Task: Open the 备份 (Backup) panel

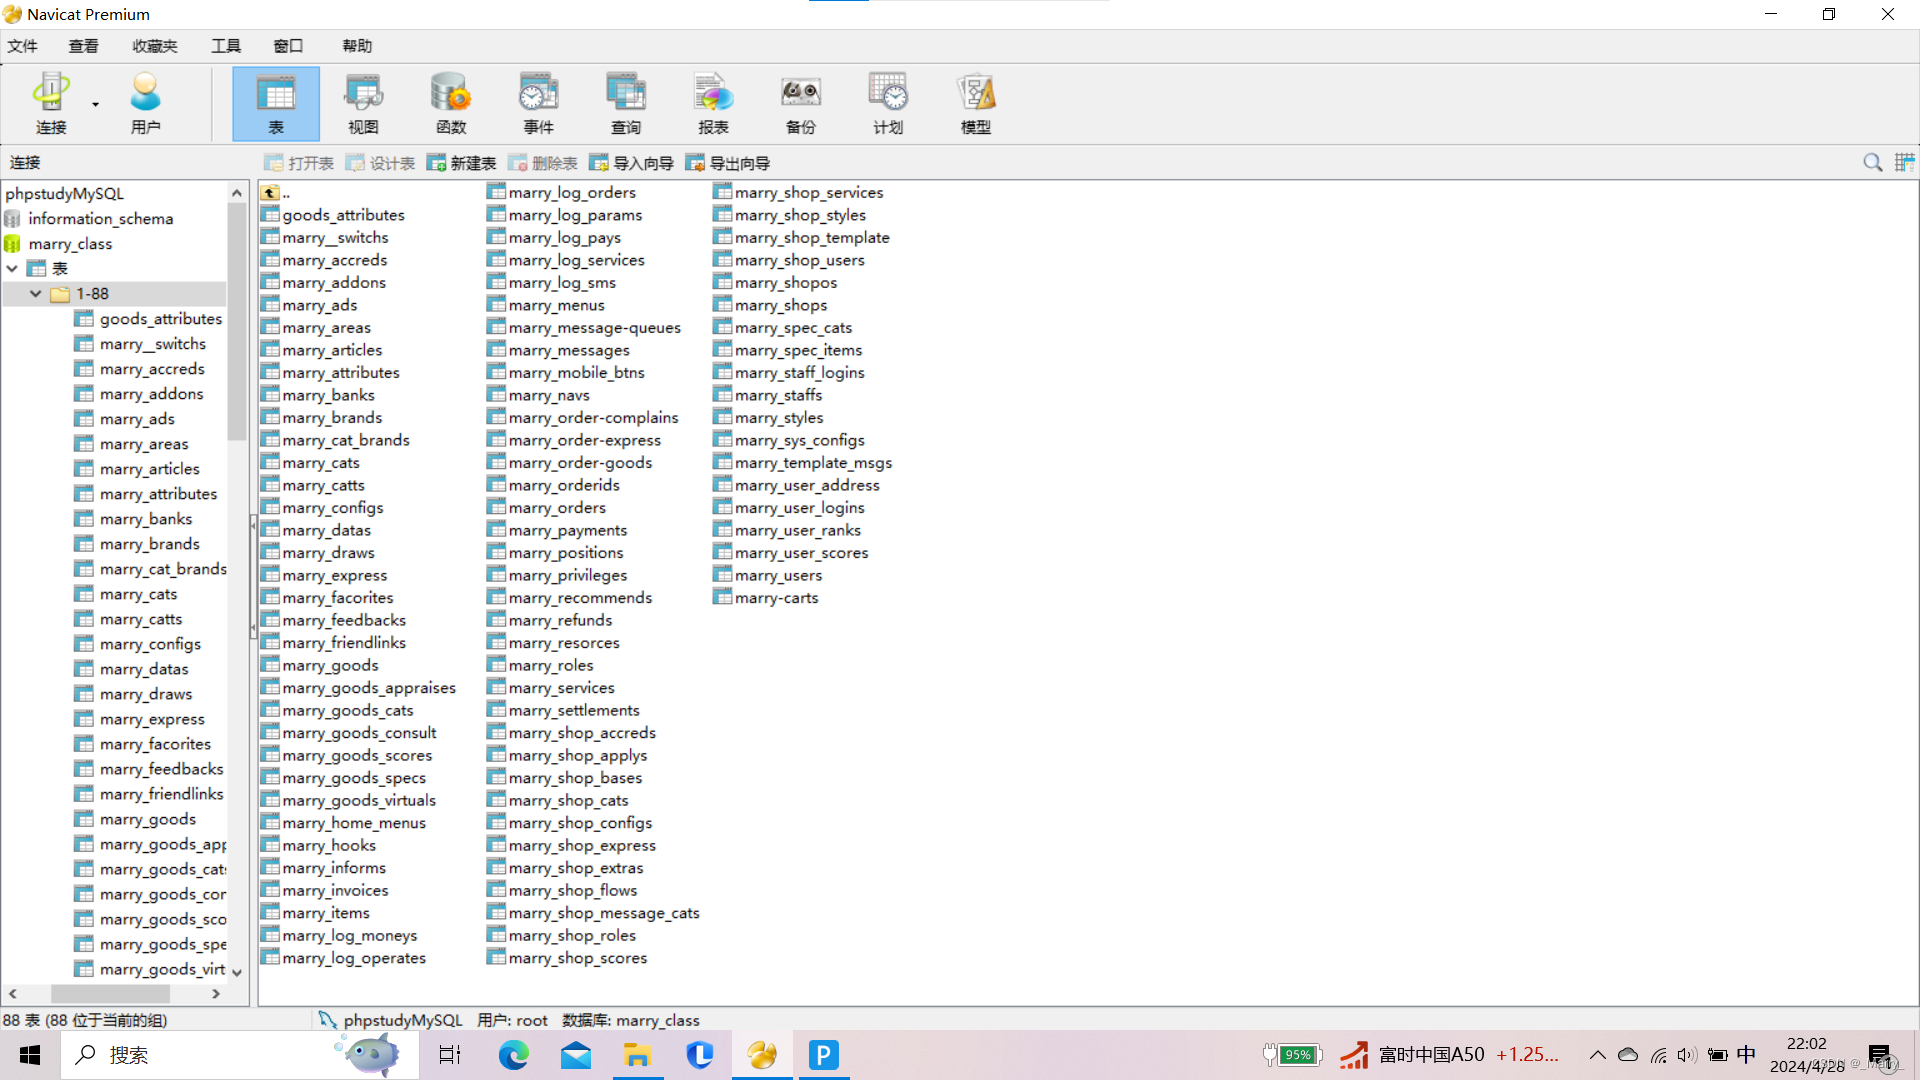Action: point(800,103)
